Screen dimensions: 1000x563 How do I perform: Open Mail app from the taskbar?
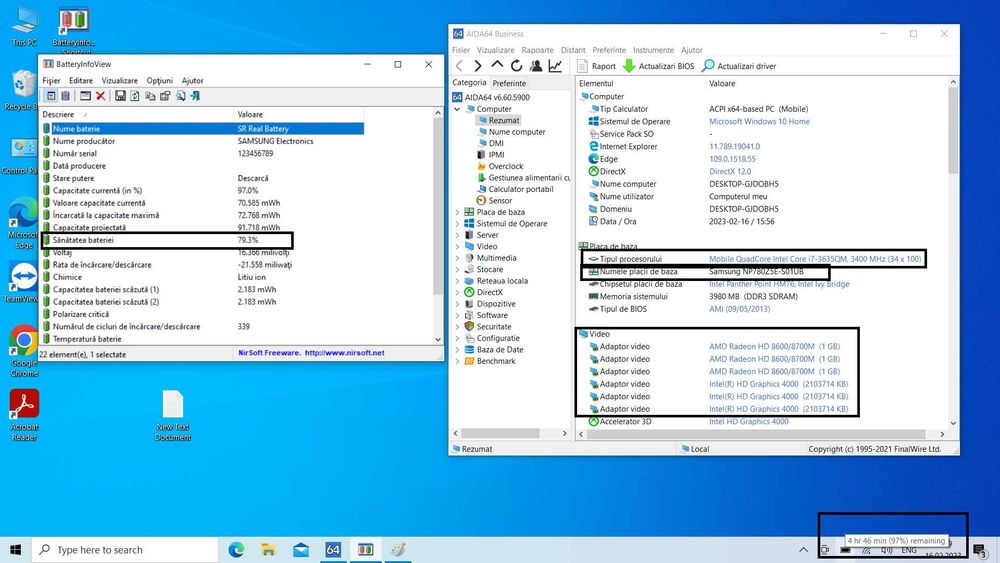click(301, 550)
